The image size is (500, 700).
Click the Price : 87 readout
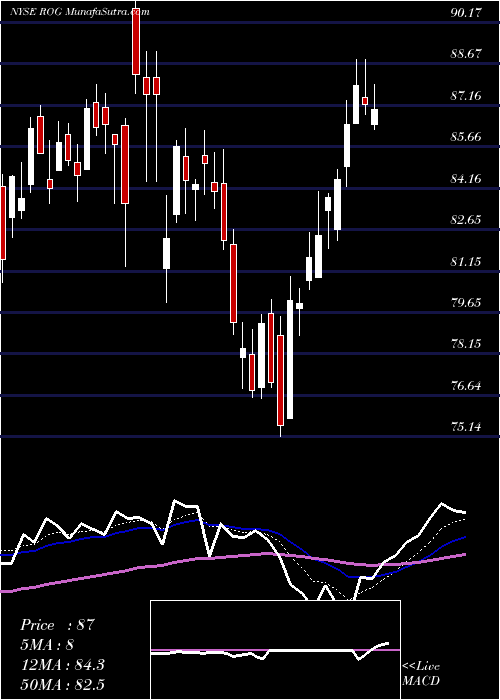pyautogui.click(x=57, y=625)
